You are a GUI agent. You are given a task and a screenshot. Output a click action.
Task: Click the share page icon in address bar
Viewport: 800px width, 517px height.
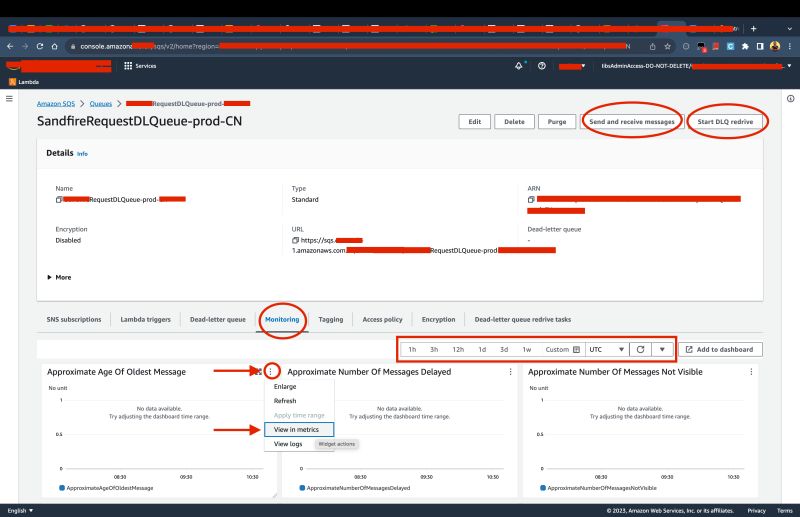coord(653,46)
